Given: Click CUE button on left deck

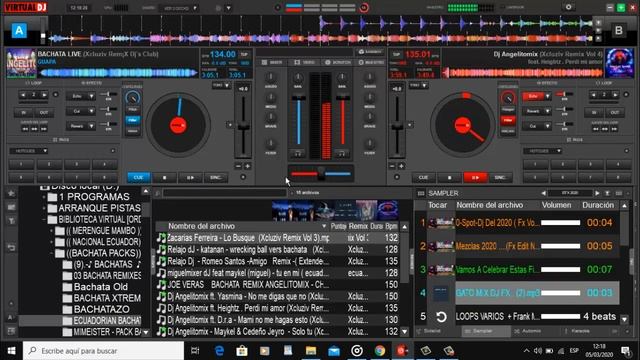Looking at the screenshot, I should point(139,178).
